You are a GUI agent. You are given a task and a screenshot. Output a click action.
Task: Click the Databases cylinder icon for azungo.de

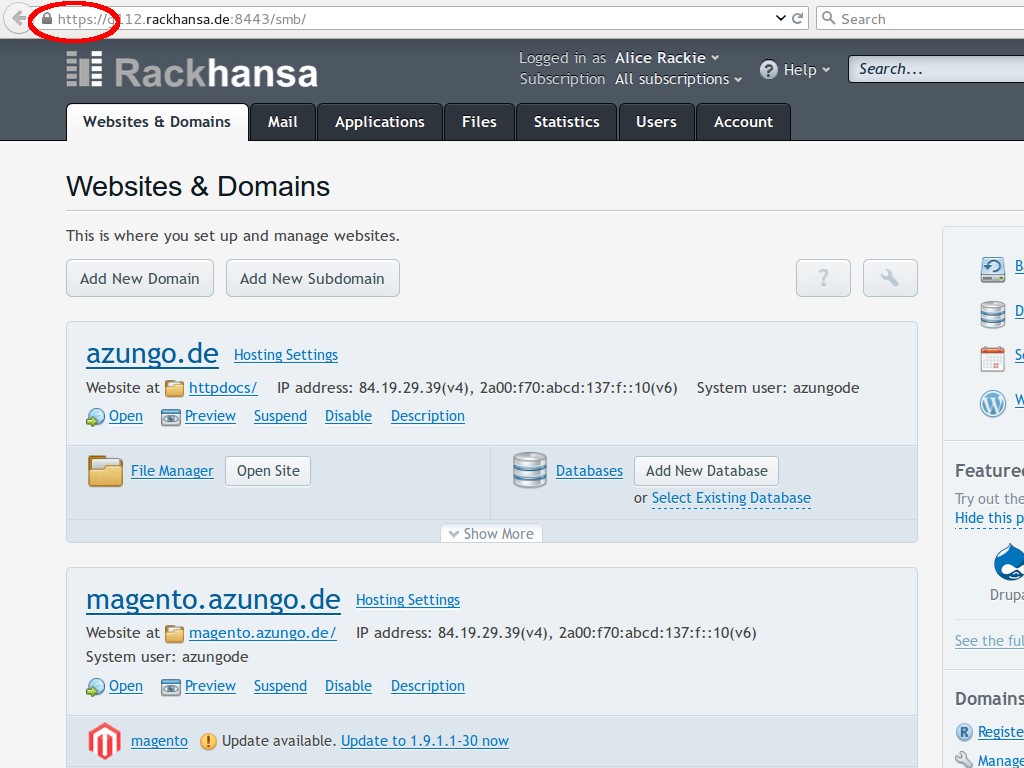click(530, 470)
